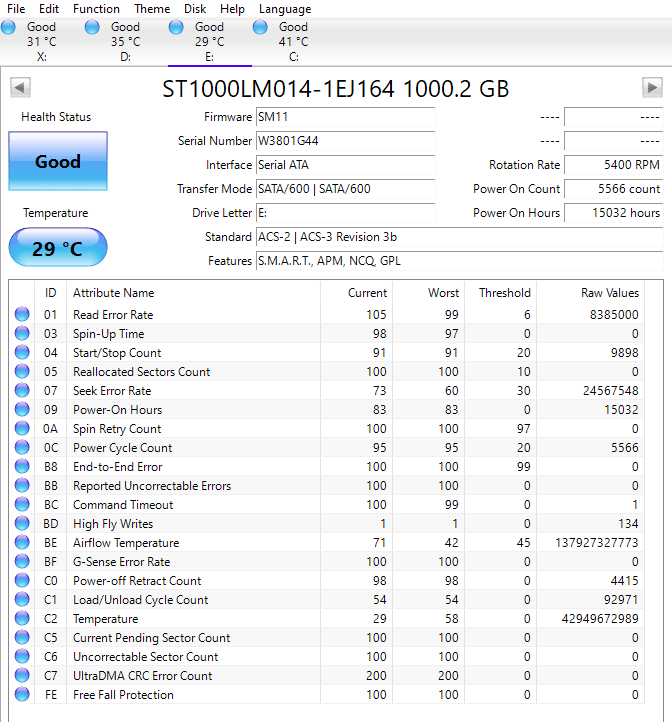This screenshot has width=672, height=722.
Task: Click status icon for Start/Stop Count
Action: (22, 352)
